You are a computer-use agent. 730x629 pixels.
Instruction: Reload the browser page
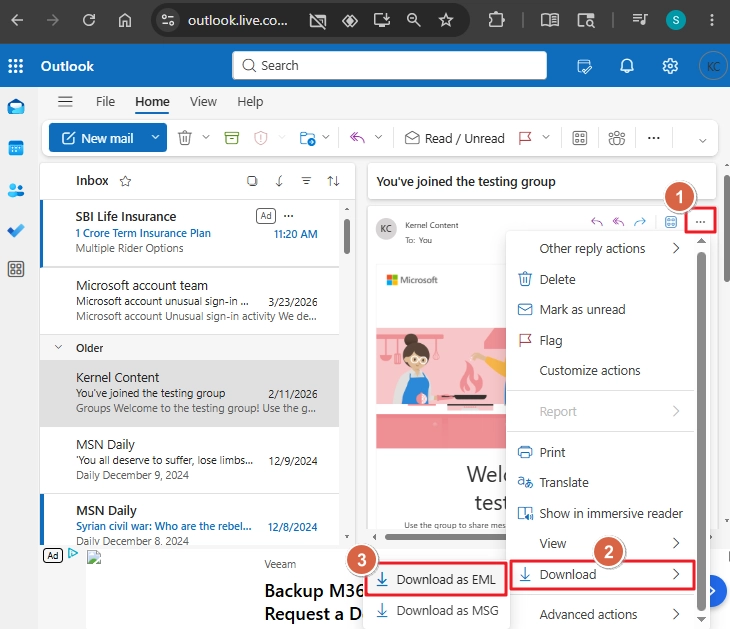[x=89, y=20]
